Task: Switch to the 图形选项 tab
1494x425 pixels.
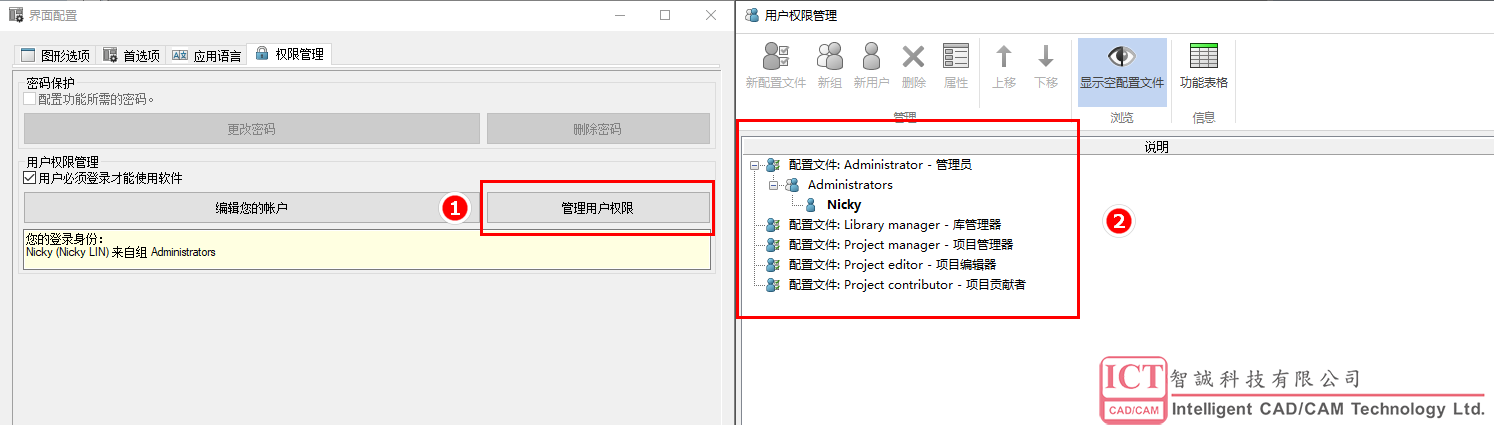Action: pyautogui.click(x=55, y=55)
